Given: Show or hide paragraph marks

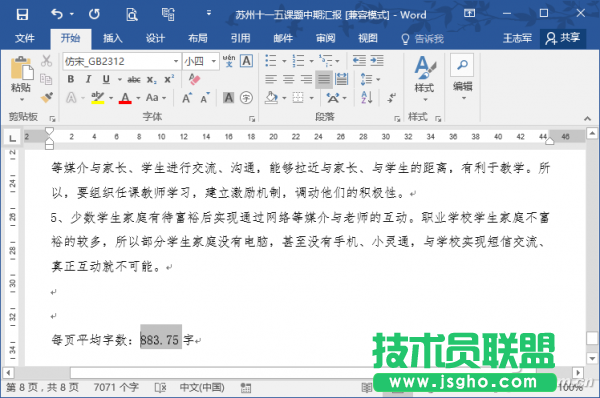Looking at the screenshot, I should tap(391, 98).
